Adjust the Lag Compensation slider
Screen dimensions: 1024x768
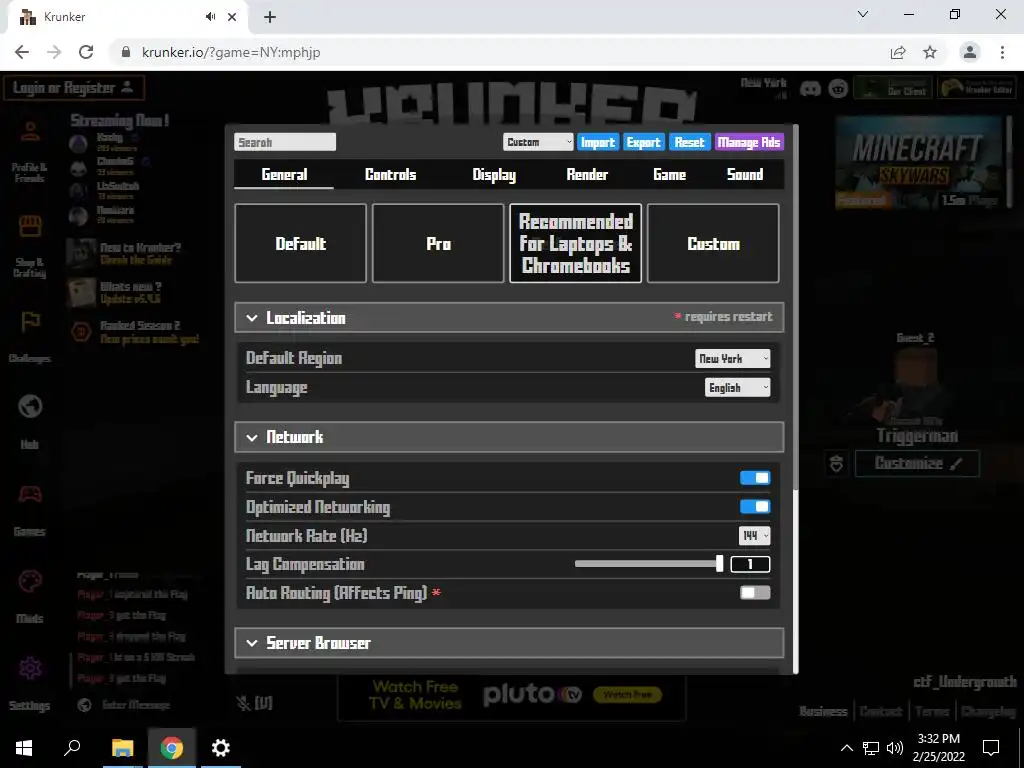click(649, 564)
